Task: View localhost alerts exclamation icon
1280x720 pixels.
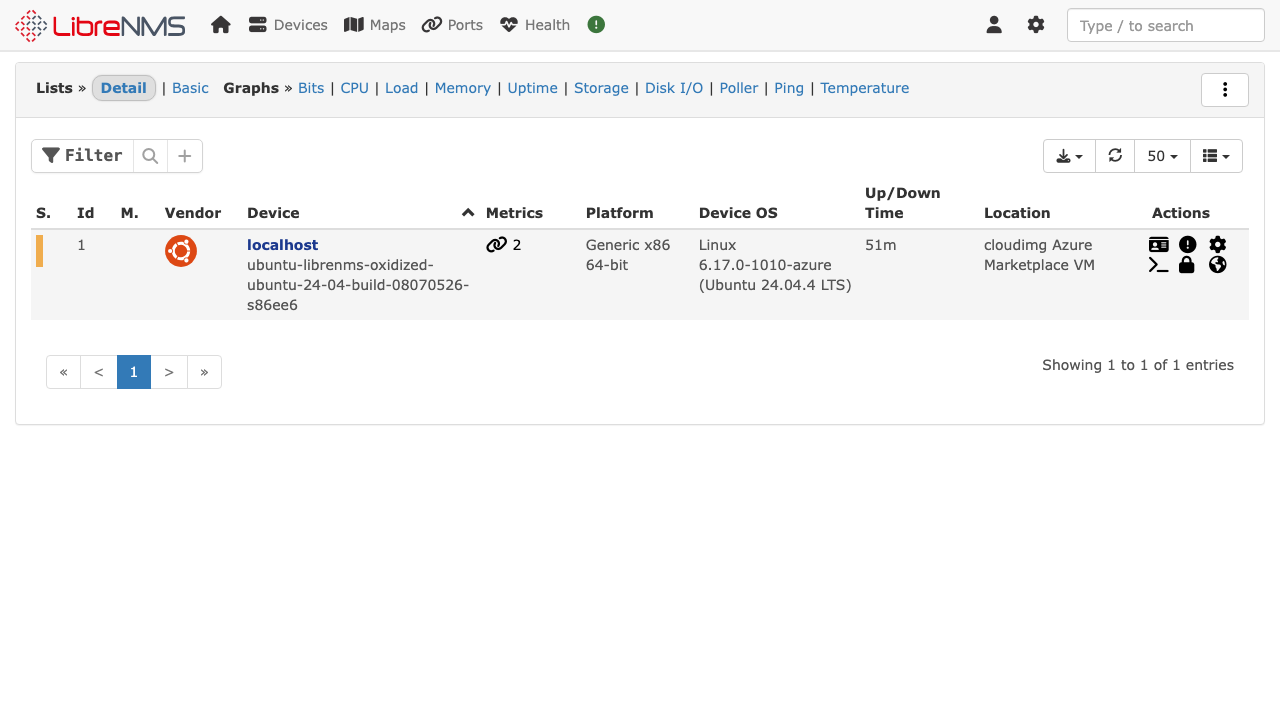Action: coord(1188,245)
